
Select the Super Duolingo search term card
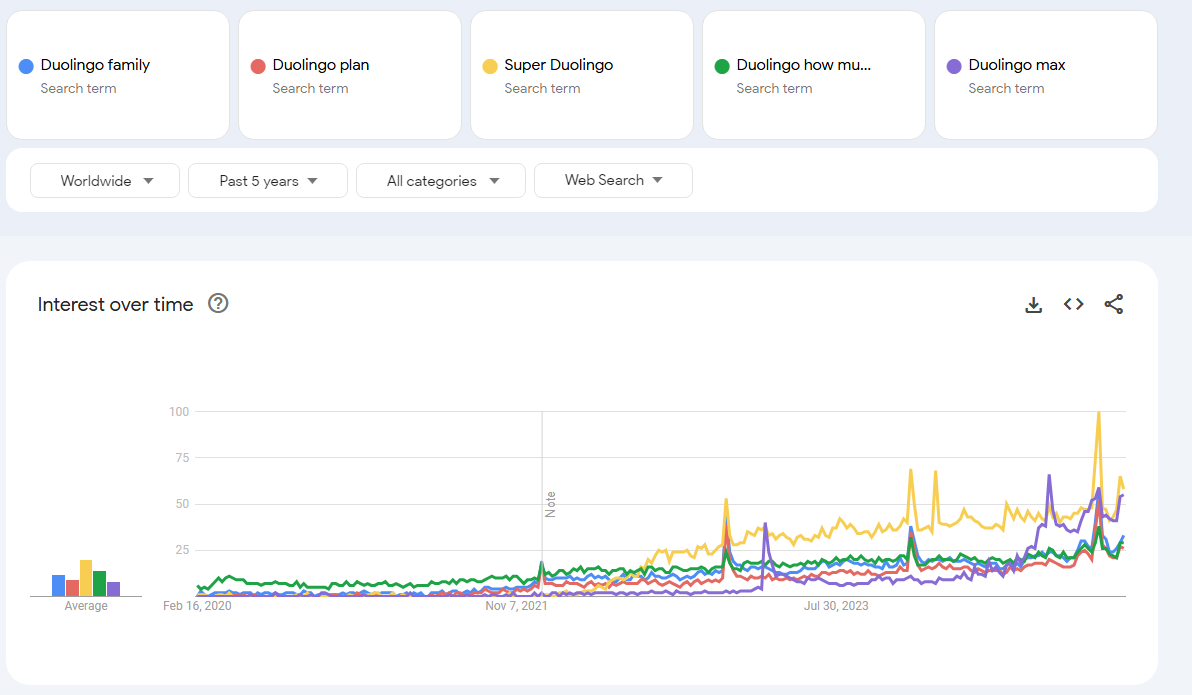pyautogui.click(x=582, y=75)
